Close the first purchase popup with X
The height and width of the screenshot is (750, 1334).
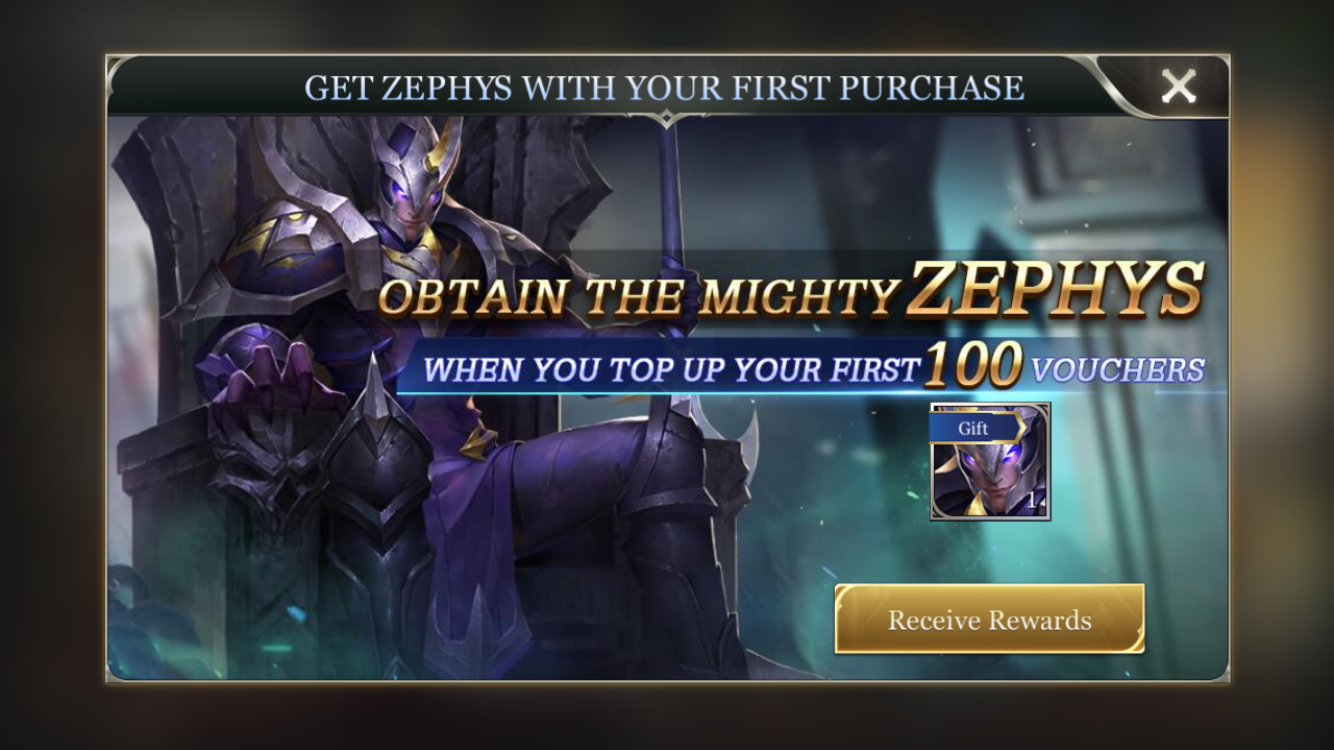pos(1178,87)
